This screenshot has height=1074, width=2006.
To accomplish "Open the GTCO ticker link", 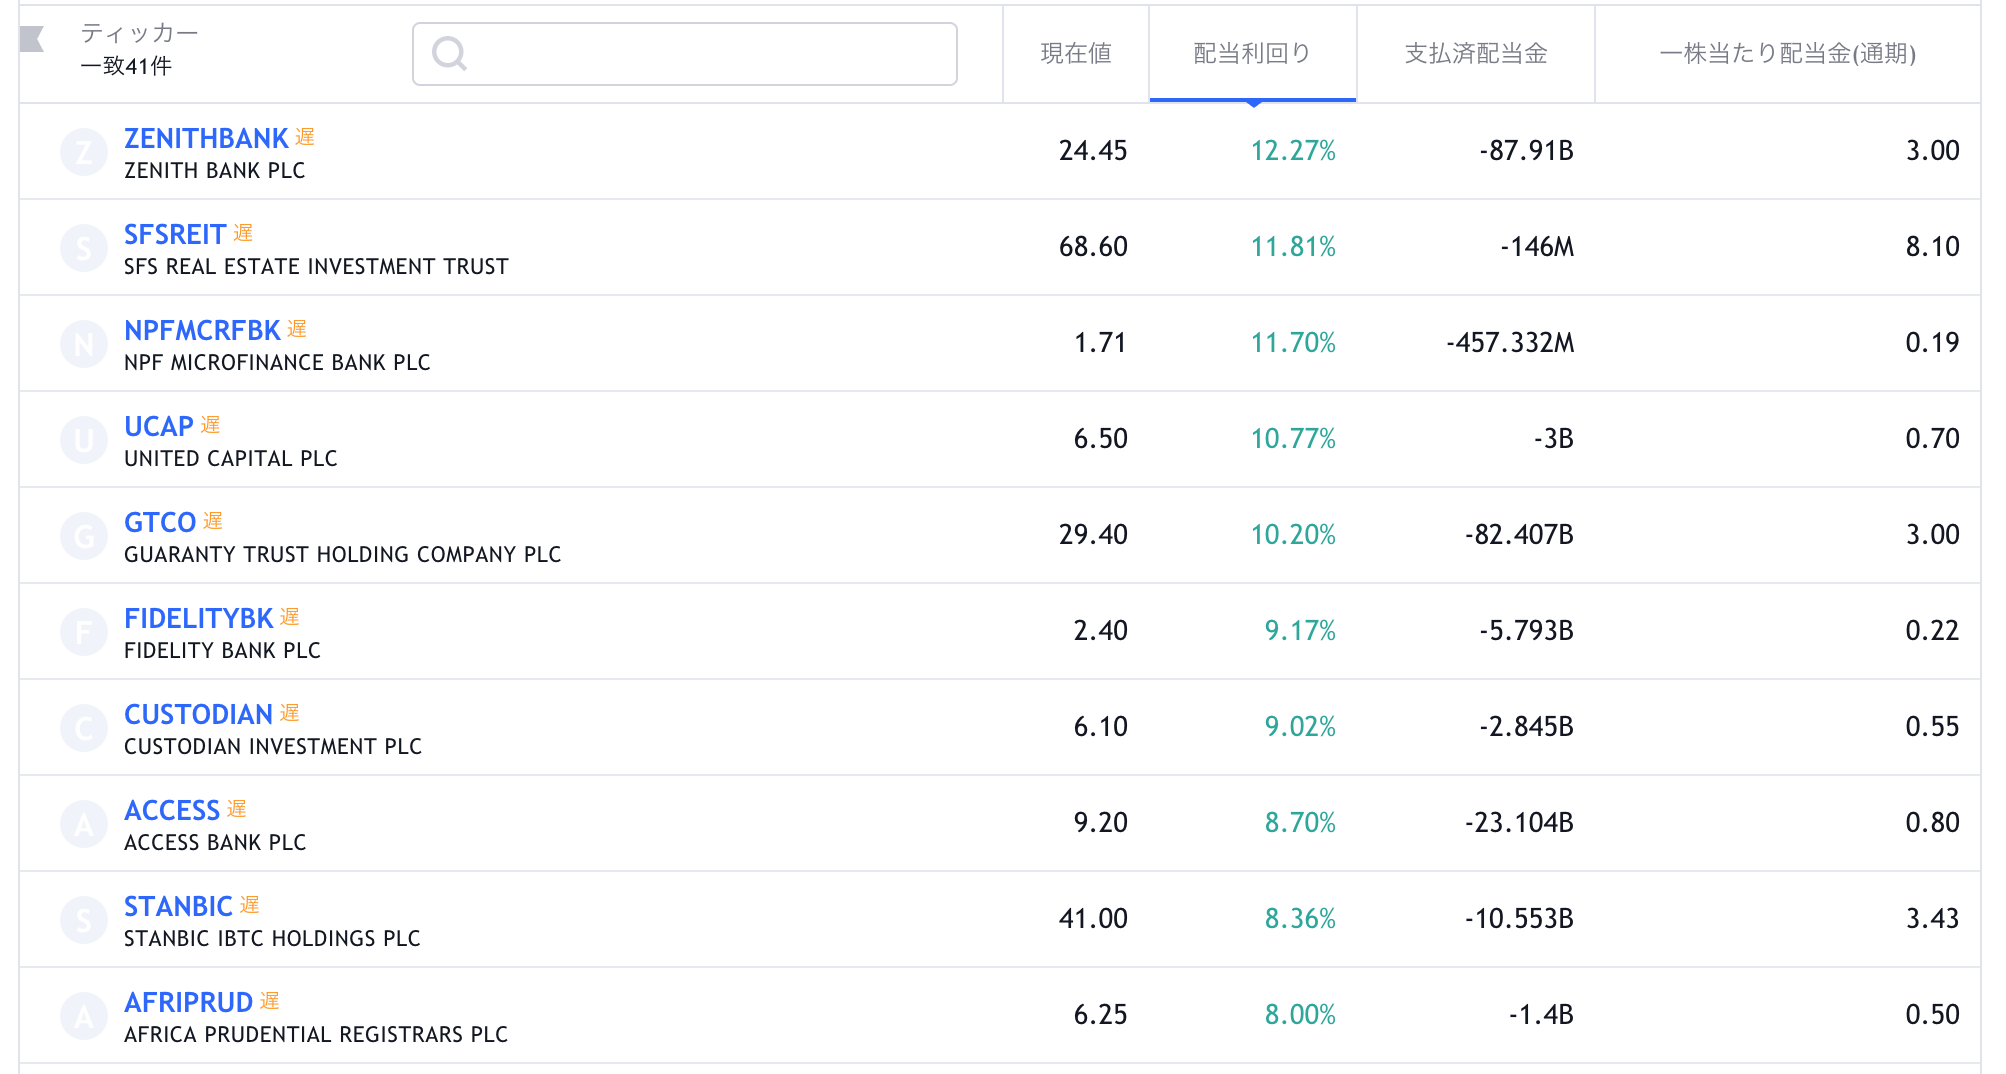I will pyautogui.click(x=160, y=522).
